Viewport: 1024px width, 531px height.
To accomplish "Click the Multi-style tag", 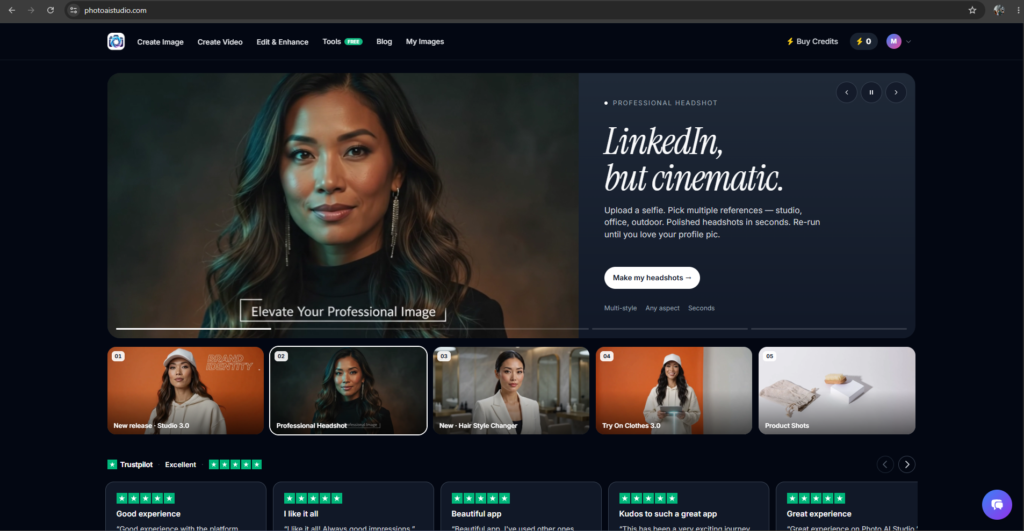I will click(620, 308).
